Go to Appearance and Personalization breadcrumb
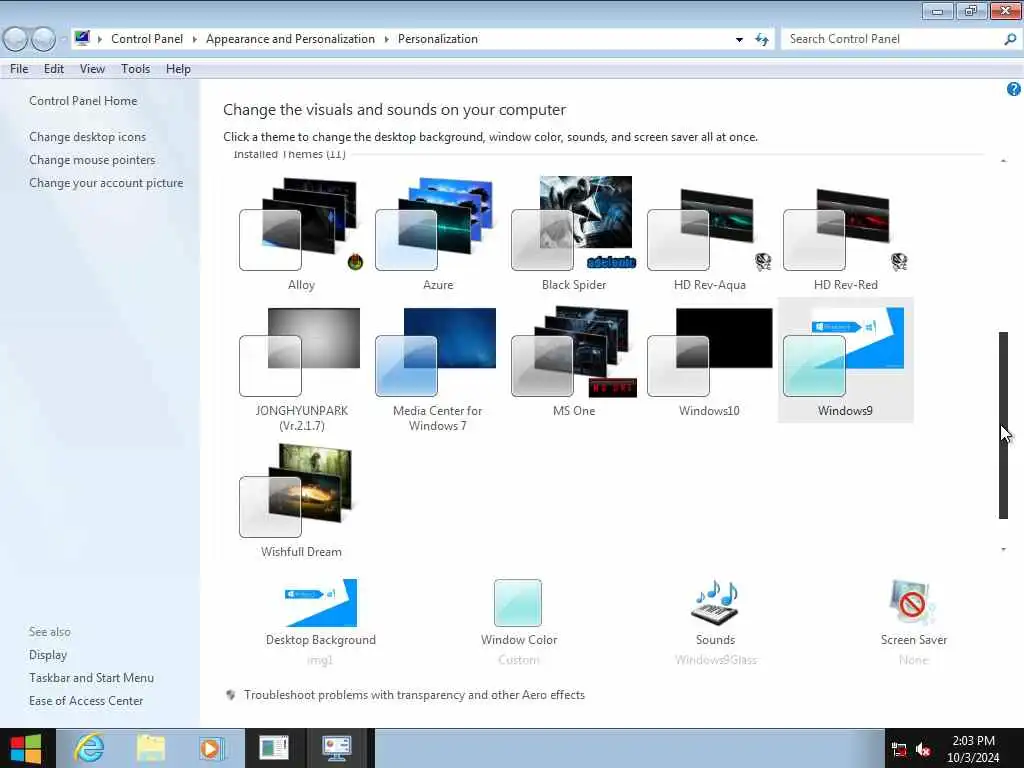This screenshot has height=768, width=1024. (x=291, y=39)
